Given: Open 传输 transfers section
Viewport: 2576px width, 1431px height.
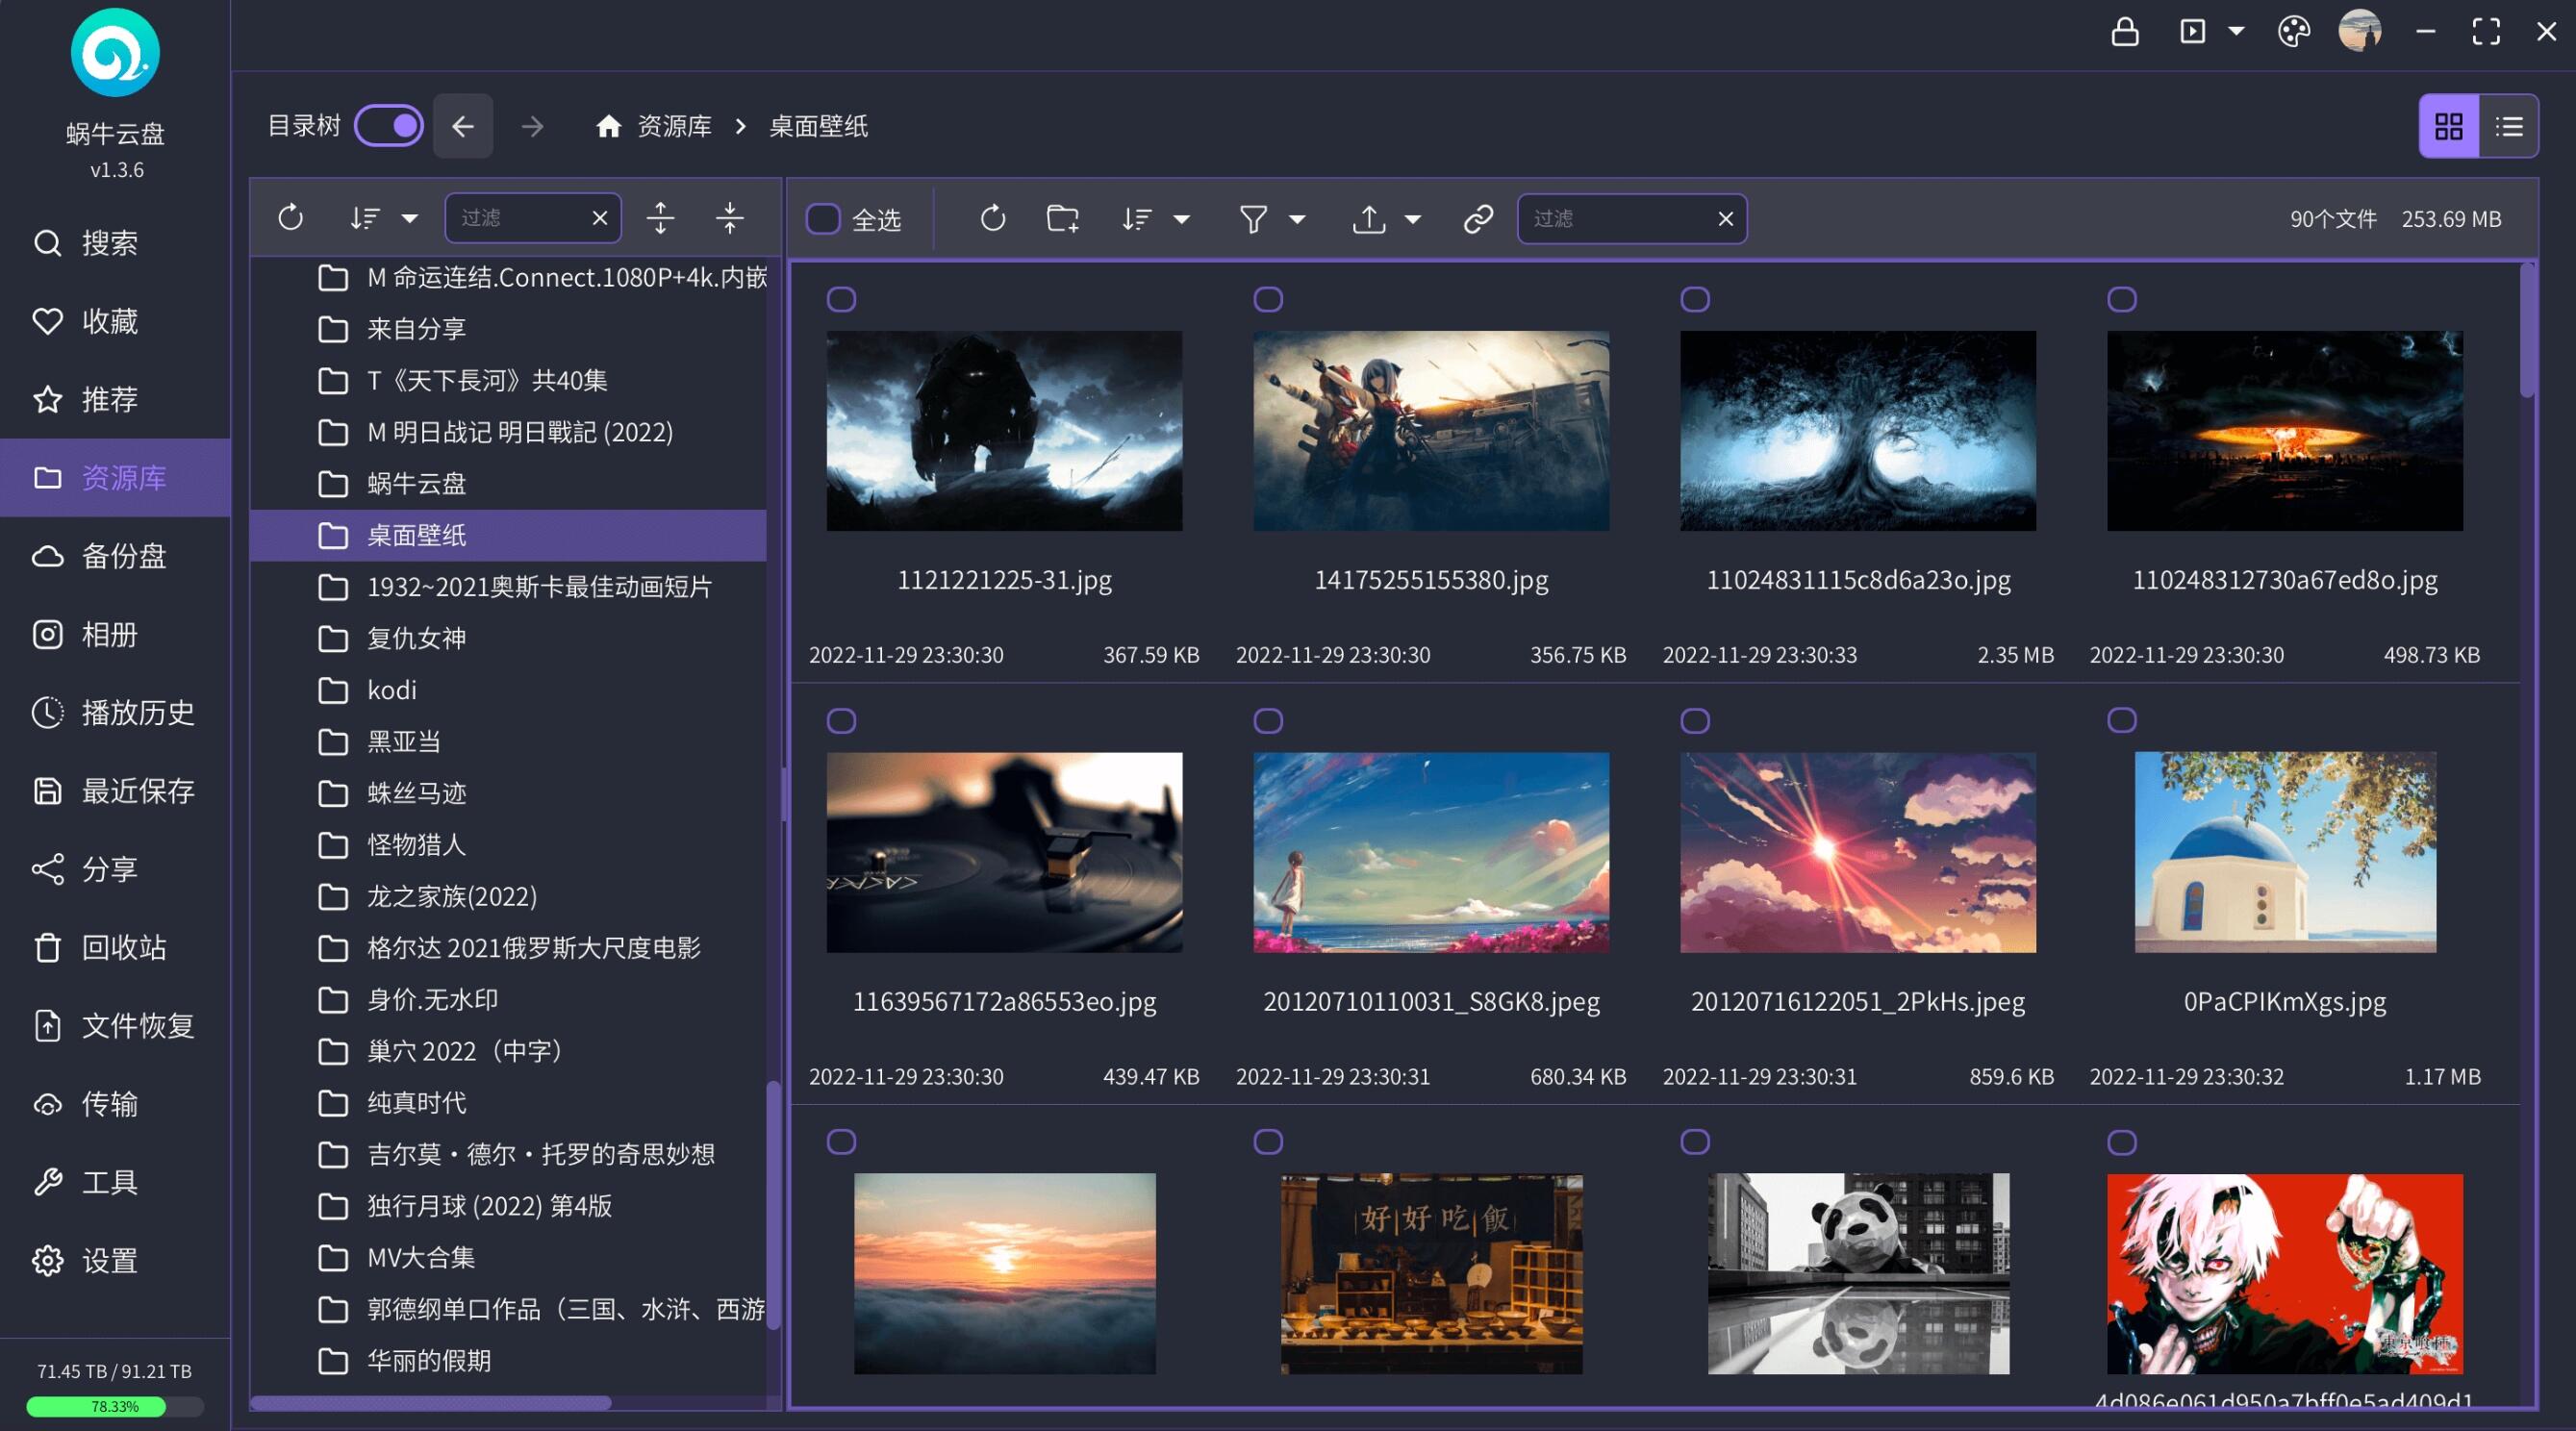Looking at the screenshot, I should click(115, 1104).
